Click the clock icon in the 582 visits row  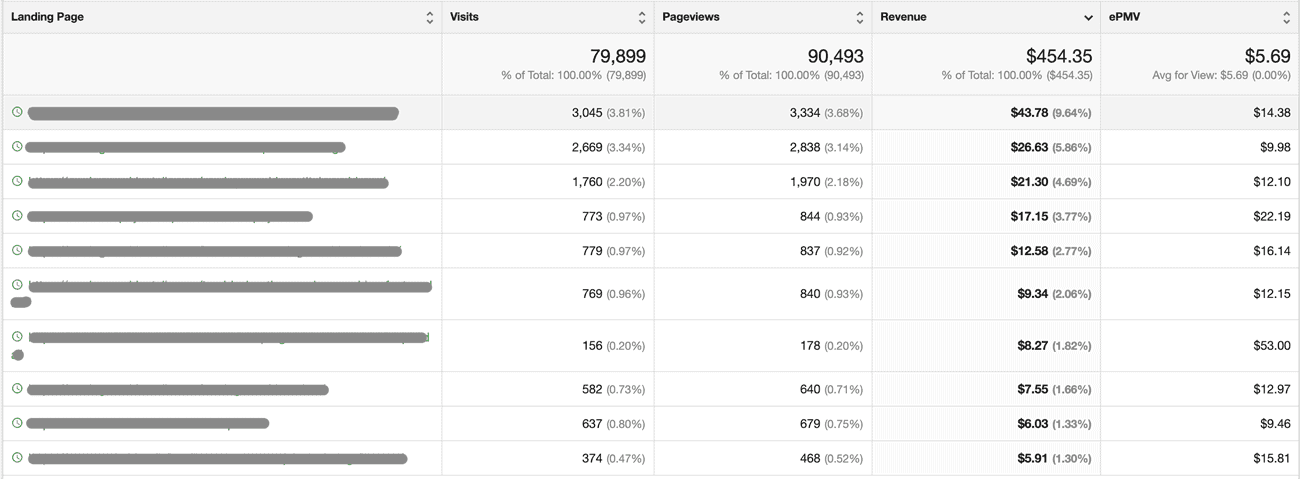tap(17, 389)
